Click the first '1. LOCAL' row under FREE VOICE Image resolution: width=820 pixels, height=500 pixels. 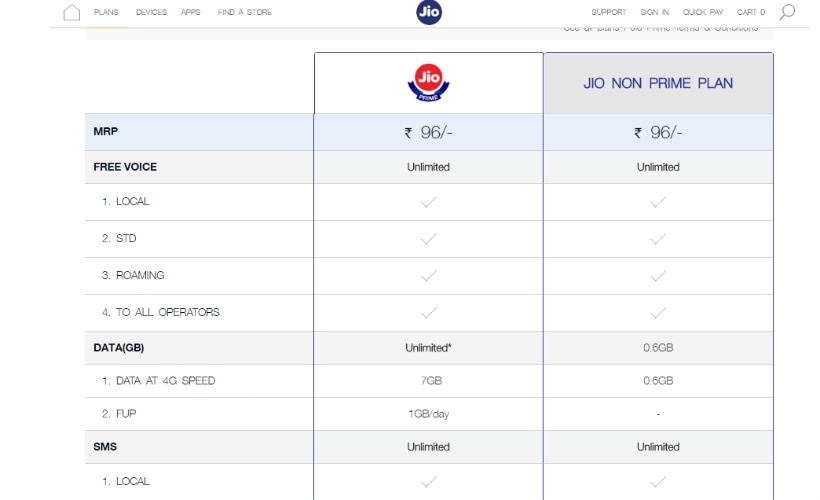(x=126, y=201)
